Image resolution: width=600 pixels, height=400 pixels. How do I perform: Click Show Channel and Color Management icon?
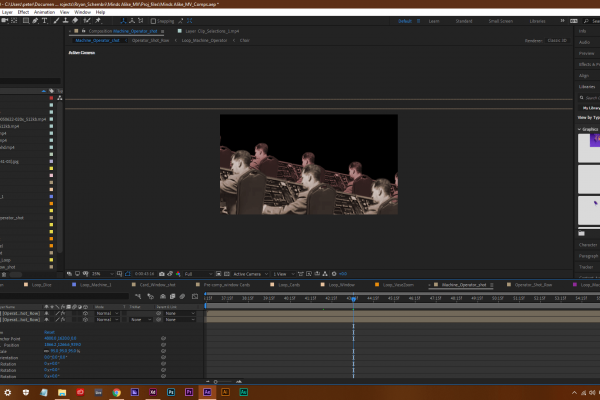point(178,274)
